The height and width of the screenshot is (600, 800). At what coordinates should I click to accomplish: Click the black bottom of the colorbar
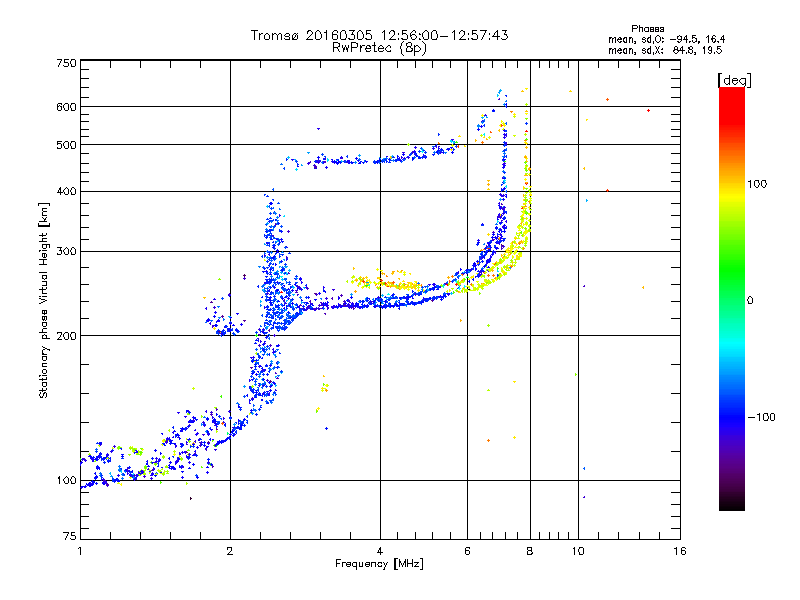point(732,504)
